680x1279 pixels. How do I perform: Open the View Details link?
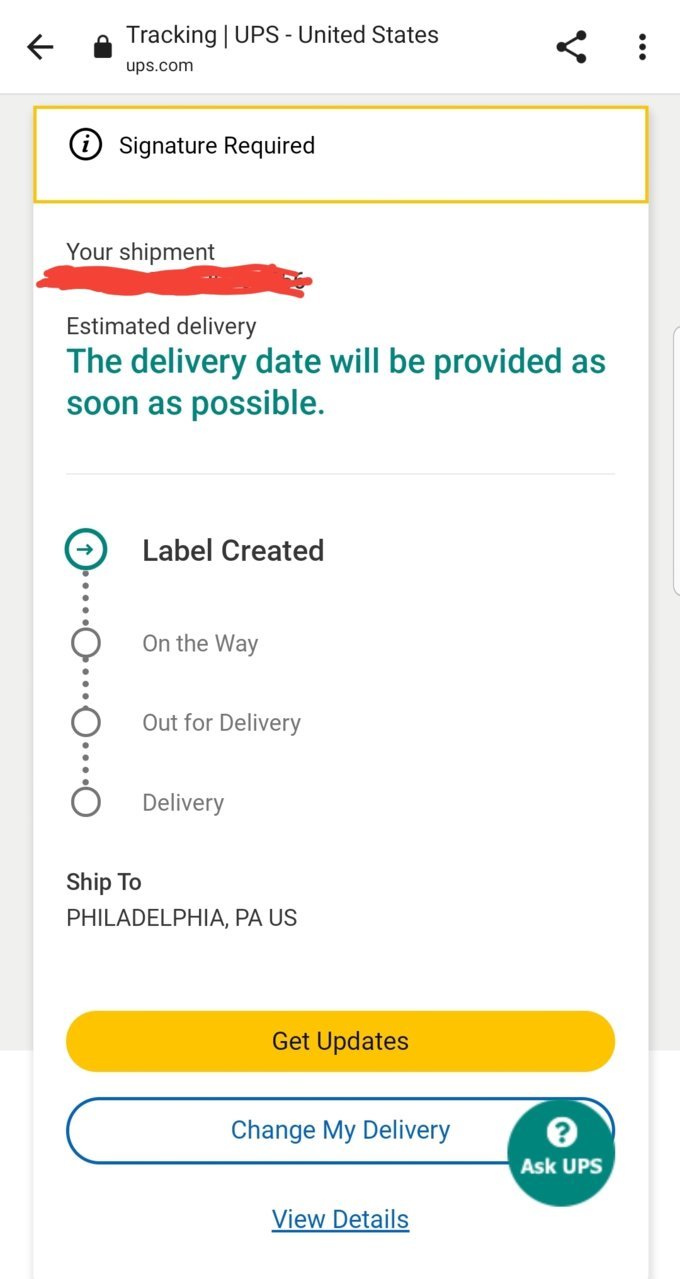point(340,1220)
